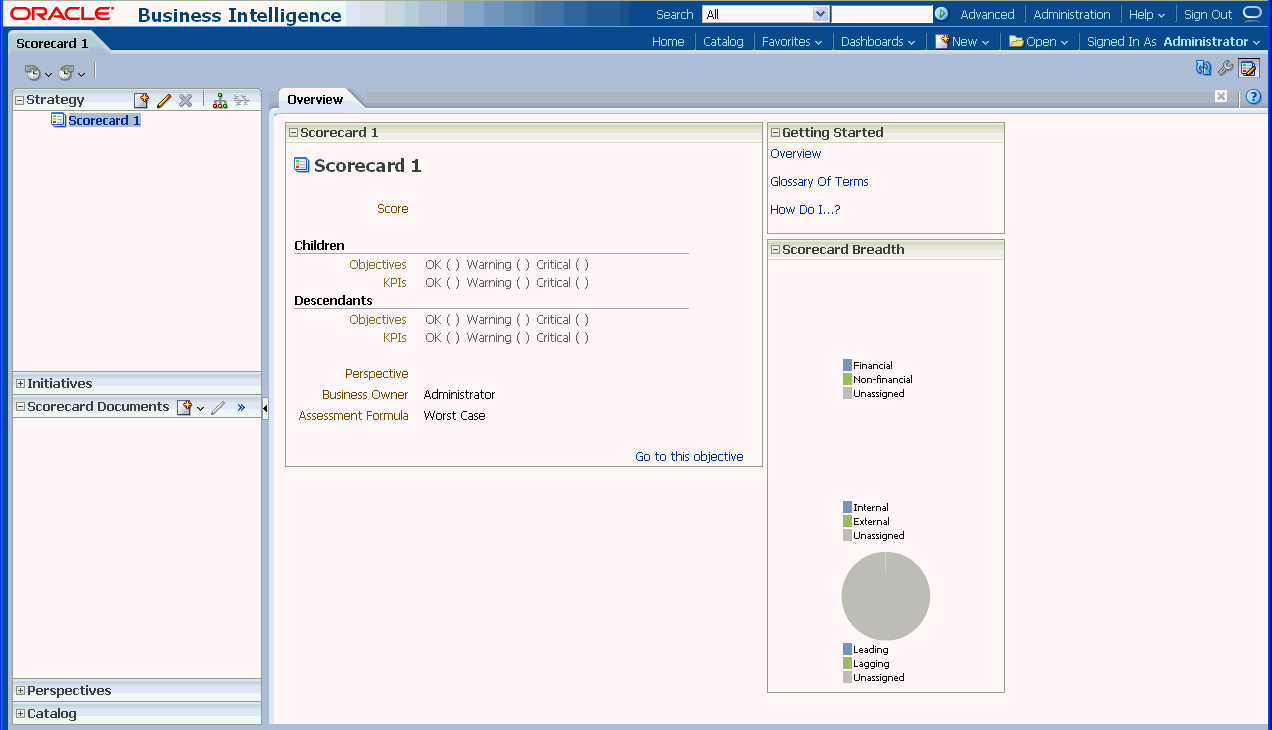1272x730 pixels.
Task: Click the grayed strategy map icon beside tree icon
Action: pyautogui.click(x=242, y=100)
